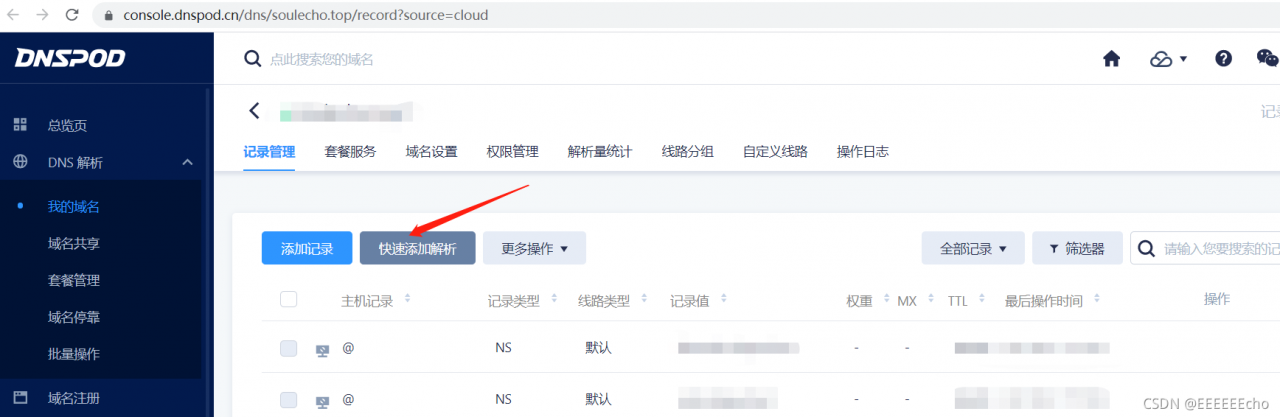
Task: Switch to the 解析量统计 tab
Action: [x=600, y=152]
